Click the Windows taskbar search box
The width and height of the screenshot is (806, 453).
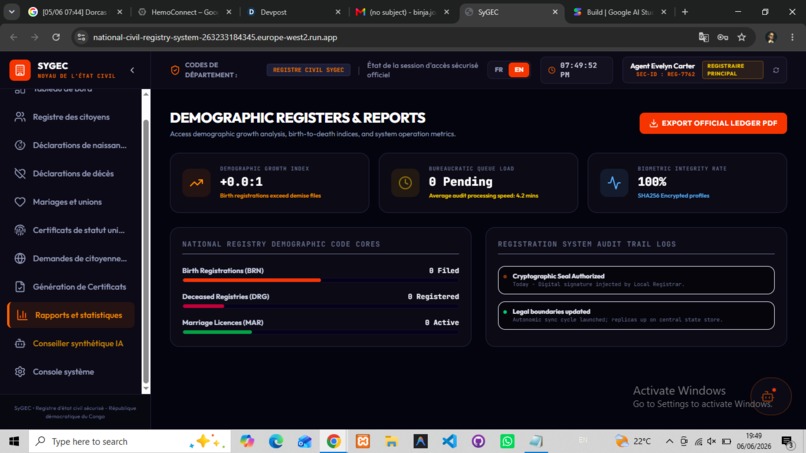(129, 441)
